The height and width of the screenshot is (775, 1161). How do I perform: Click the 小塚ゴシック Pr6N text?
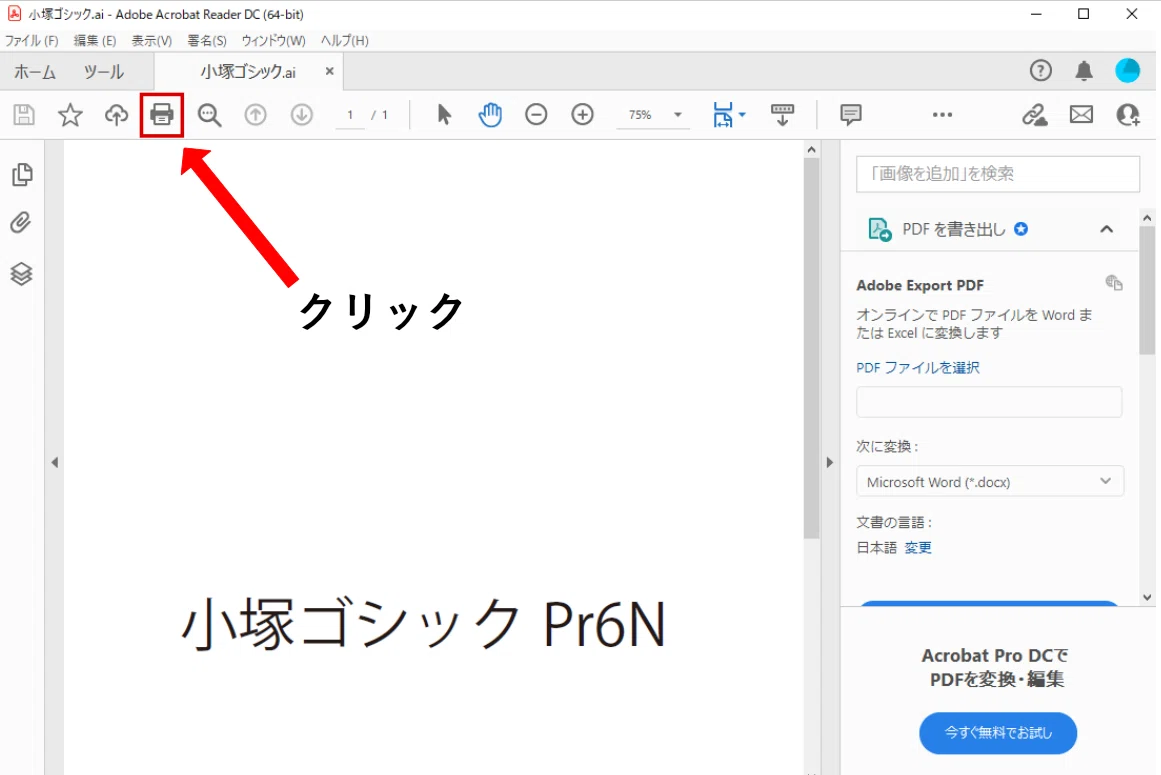click(424, 624)
